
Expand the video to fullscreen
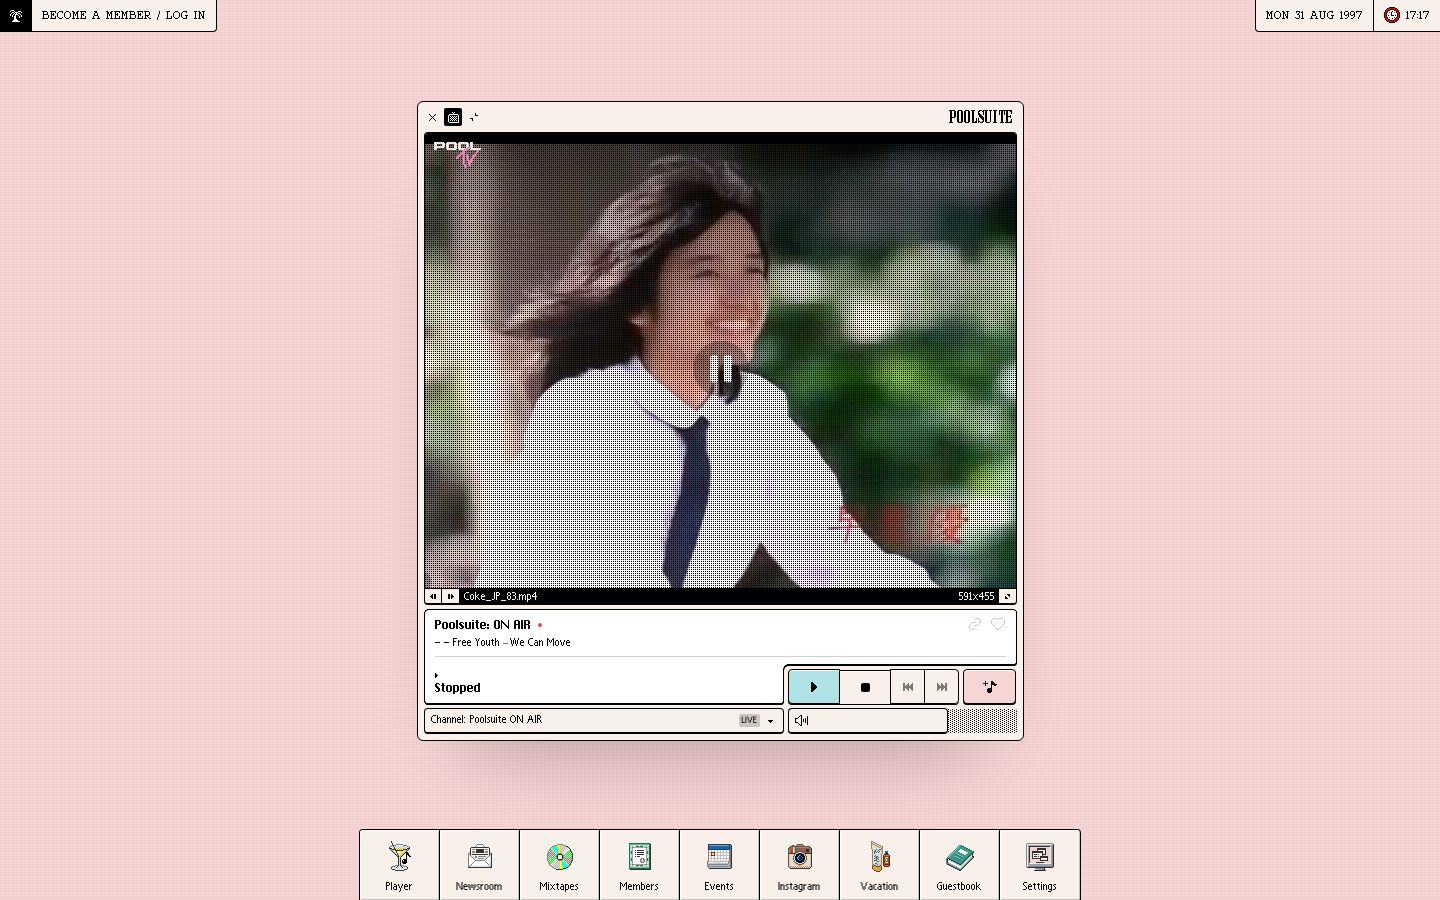click(1007, 596)
